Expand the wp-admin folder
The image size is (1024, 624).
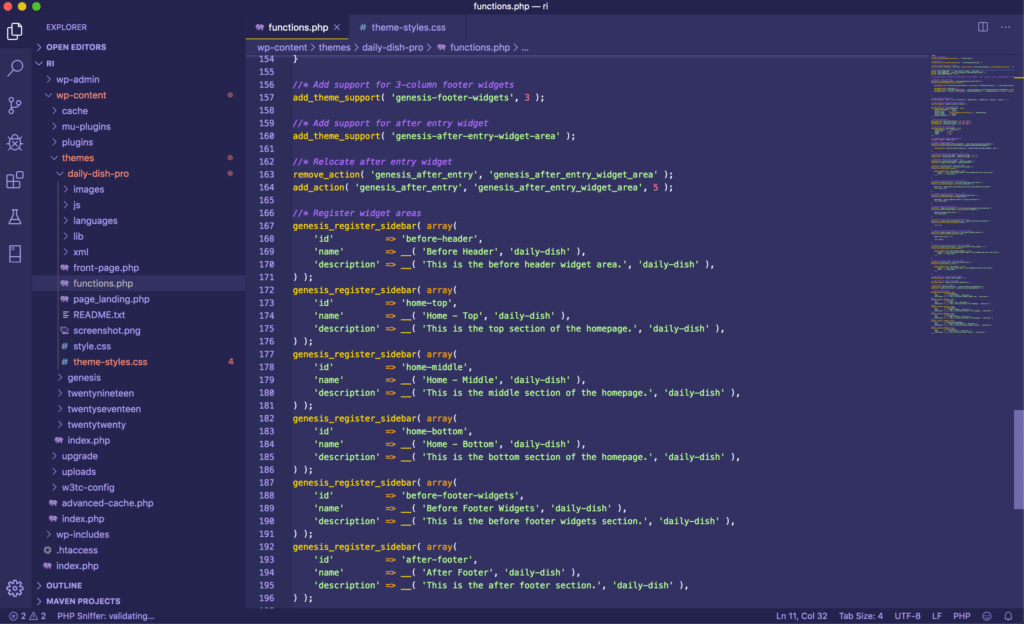tap(78, 79)
